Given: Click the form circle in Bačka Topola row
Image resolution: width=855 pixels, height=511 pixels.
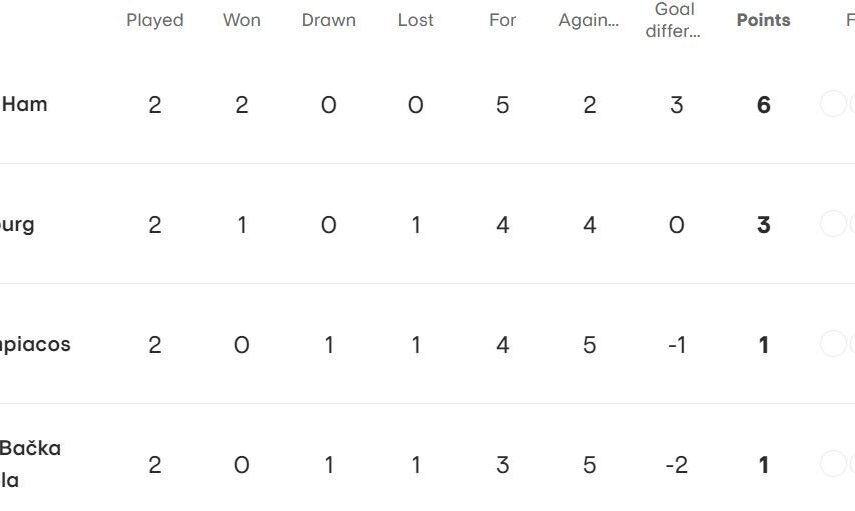Looking at the screenshot, I should point(833,464).
